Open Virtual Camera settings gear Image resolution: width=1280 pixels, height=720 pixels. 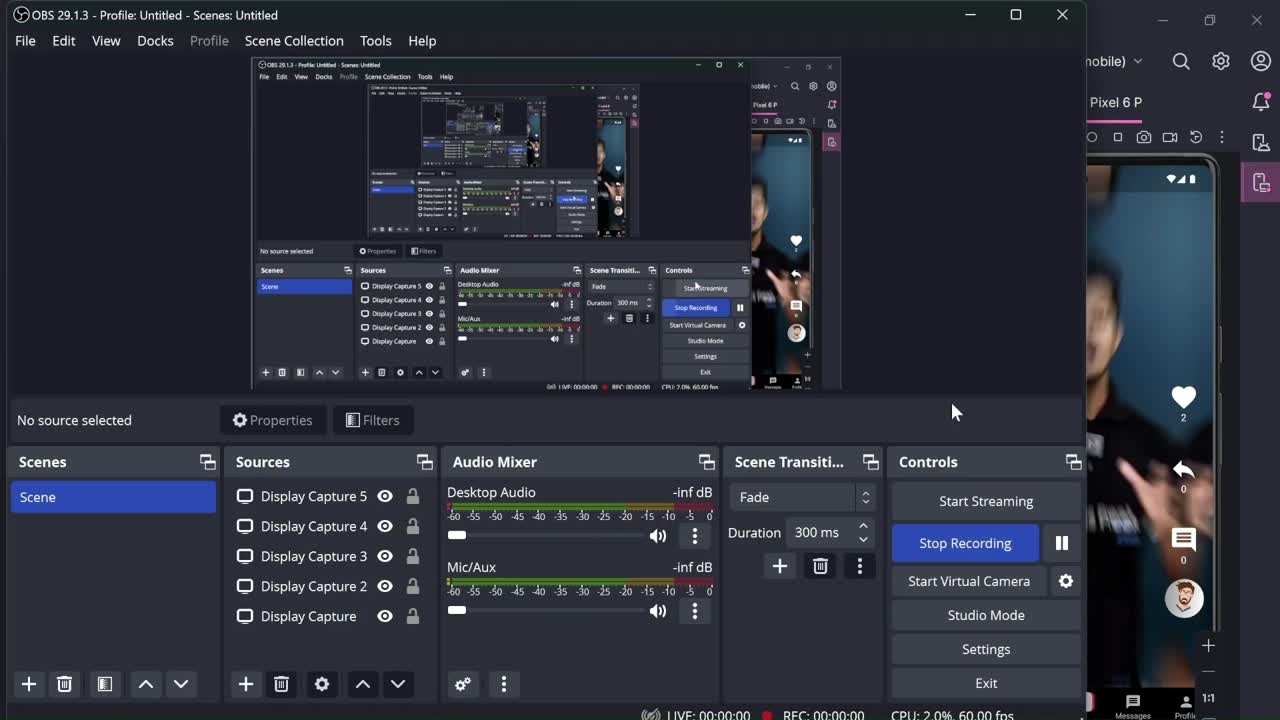pos(1066,581)
